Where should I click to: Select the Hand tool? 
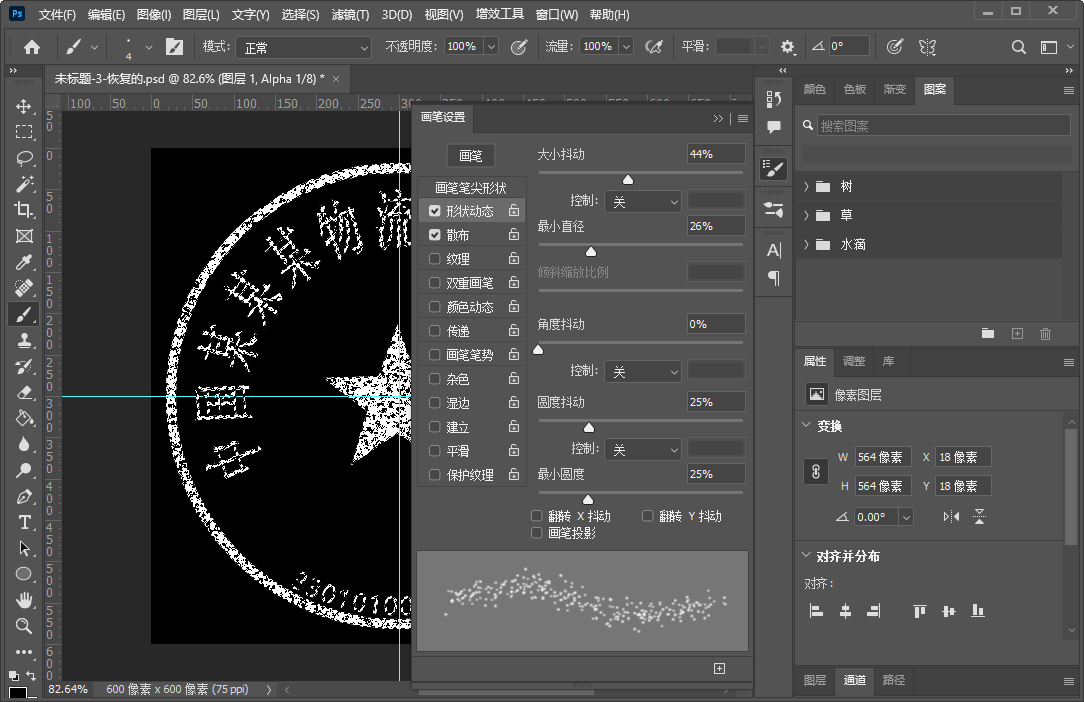24,600
